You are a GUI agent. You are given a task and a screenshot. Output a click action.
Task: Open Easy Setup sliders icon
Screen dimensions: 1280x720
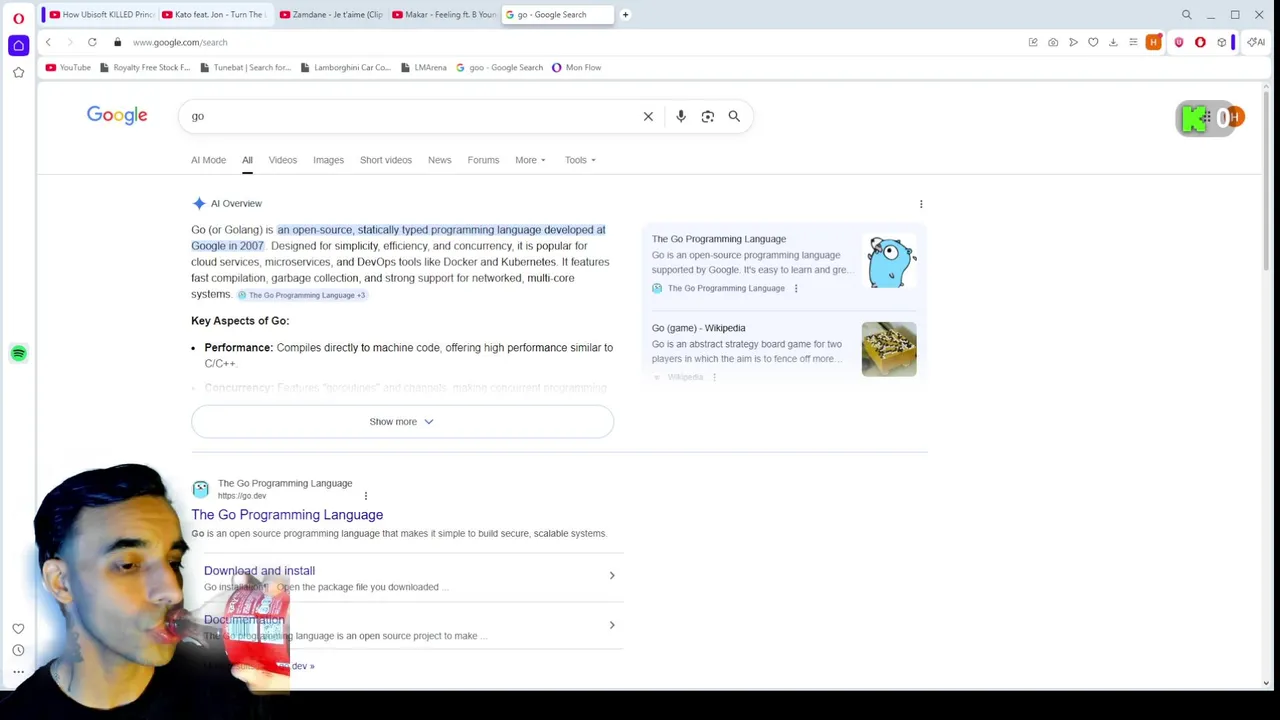1133,42
